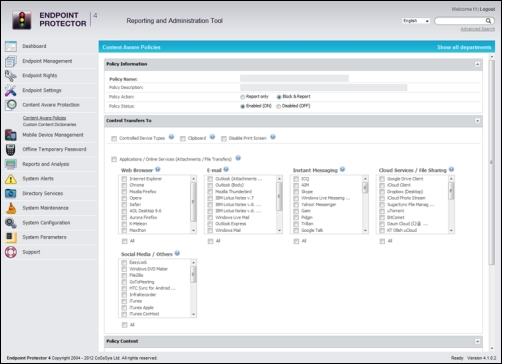Image resolution: width=509 pixels, height=364 pixels.
Task: Go to Reports and Analysis menu
Action: point(46,164)
